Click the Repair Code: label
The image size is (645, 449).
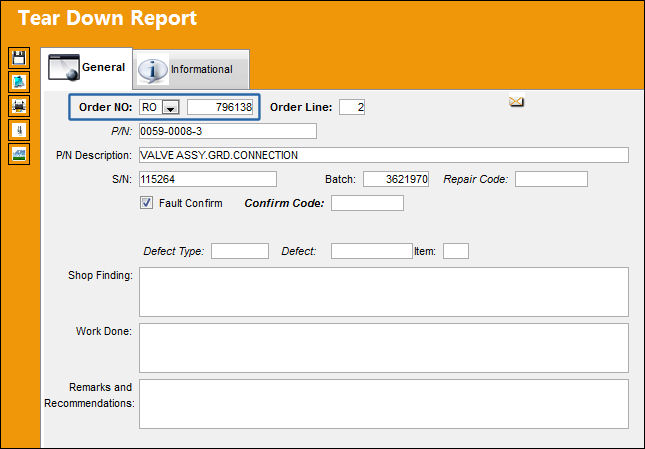[476, 180]
